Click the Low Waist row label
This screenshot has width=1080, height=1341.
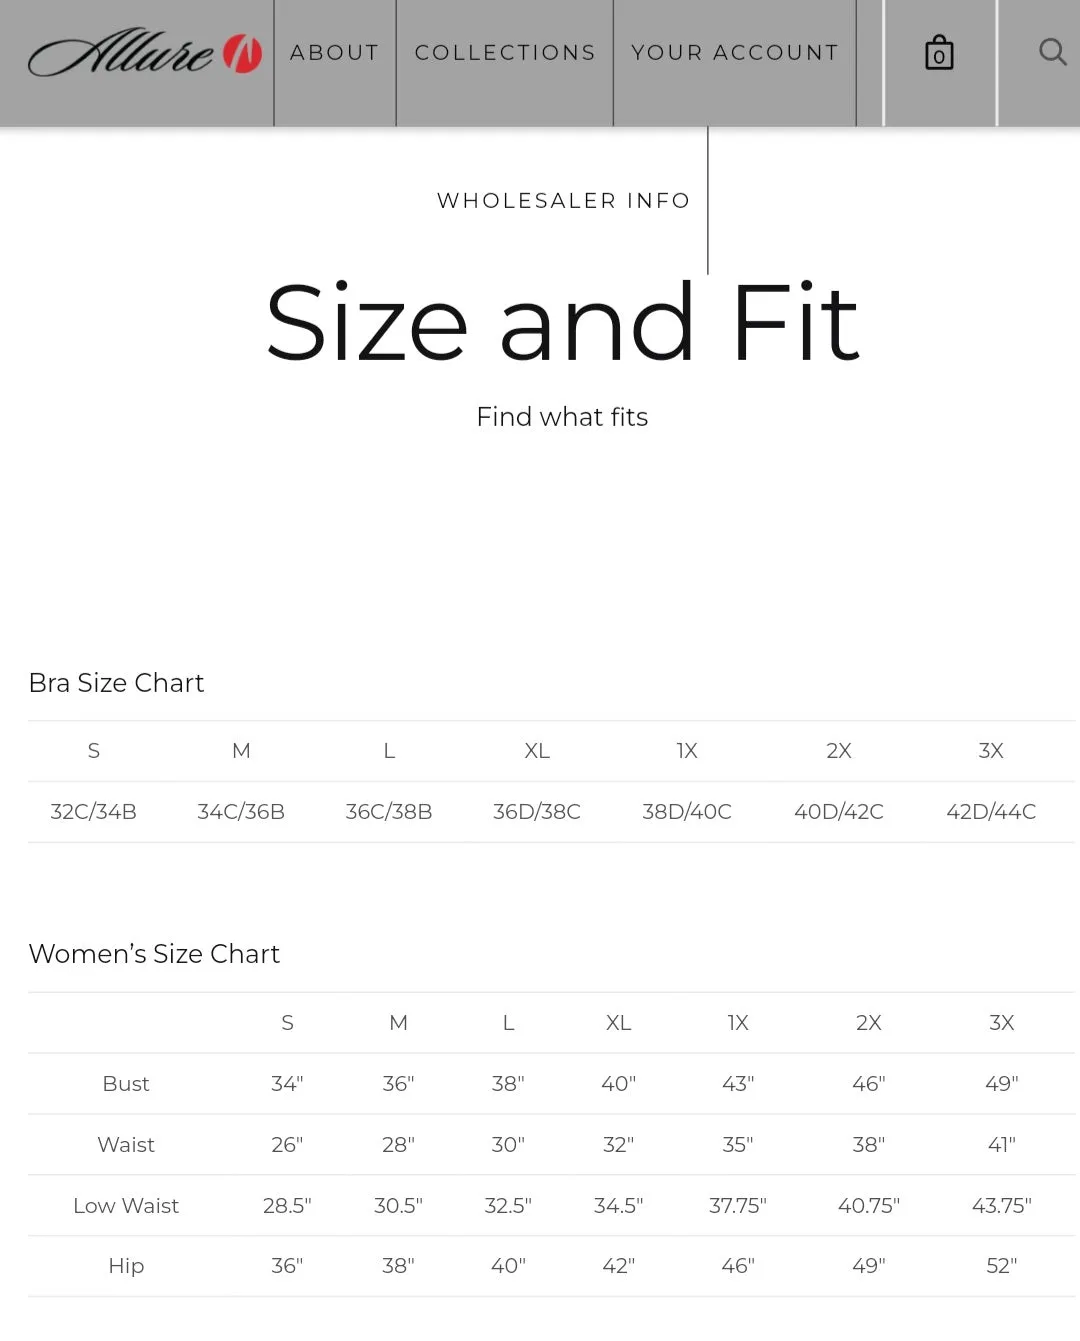126,1206
